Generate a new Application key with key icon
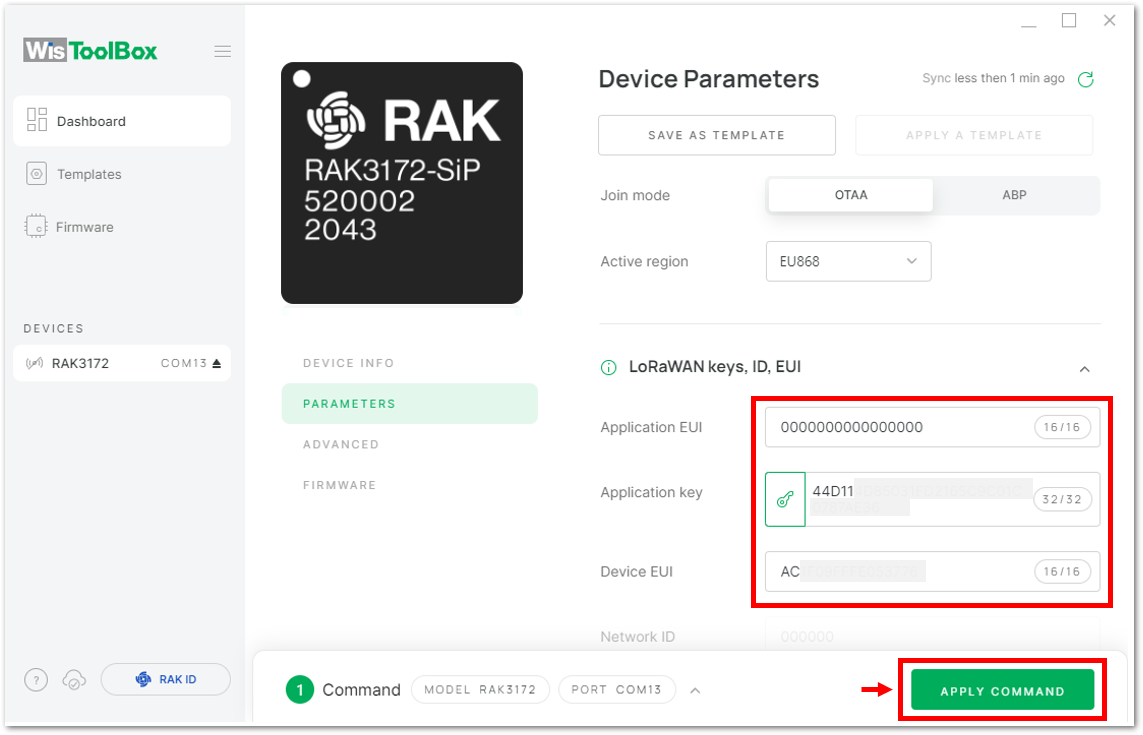1143x735 pixels. (785, 499)
